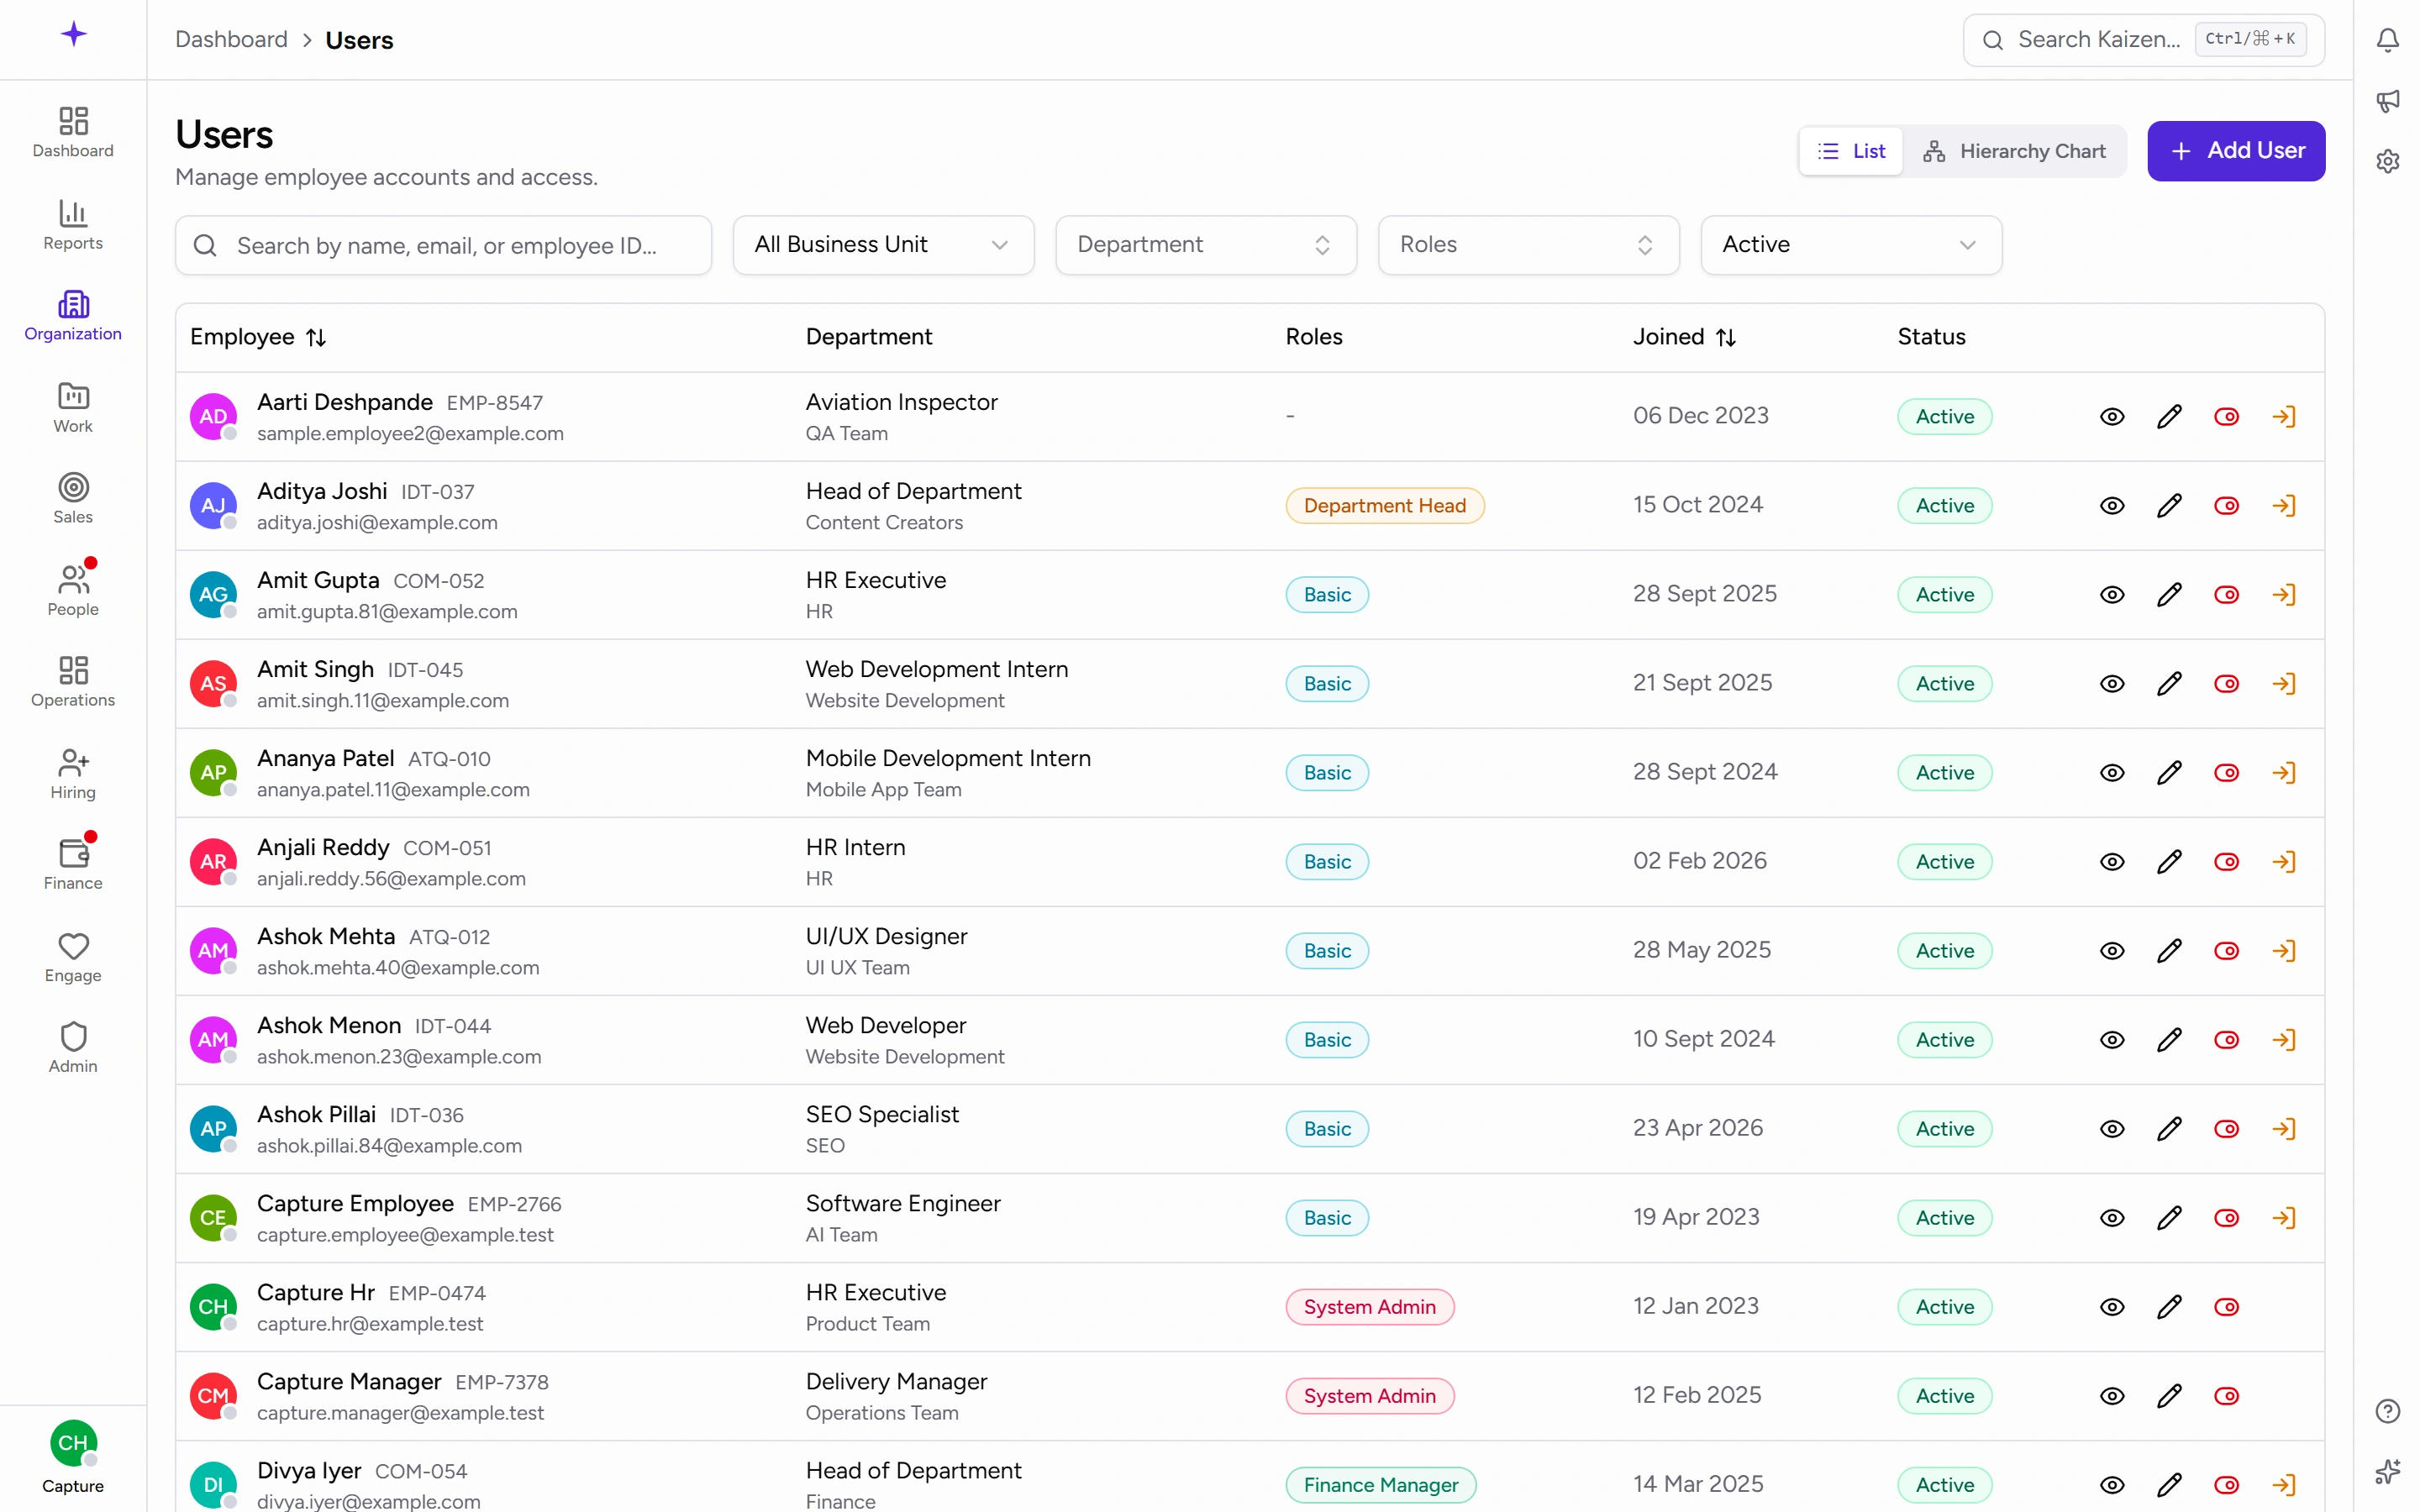Open the Admin sidebar section

tap(73, 1048)
